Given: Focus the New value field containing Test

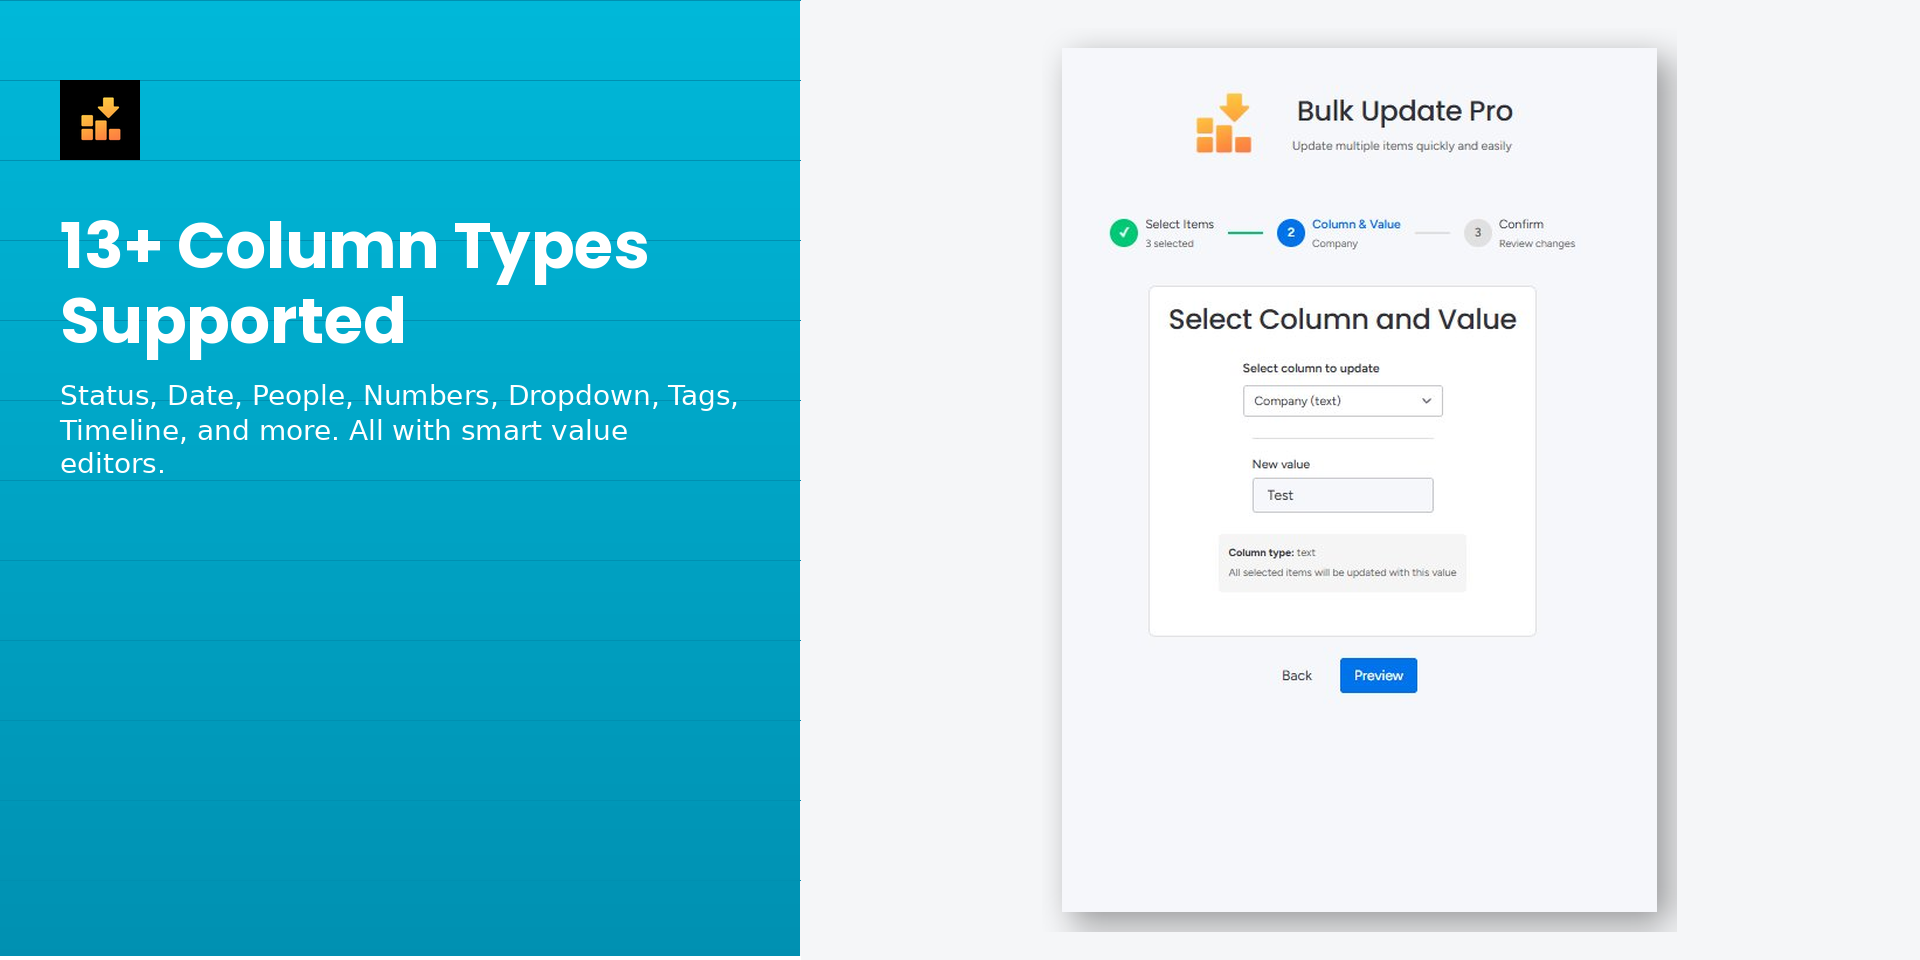Looking at the screenshot, I should [1342, 496].
